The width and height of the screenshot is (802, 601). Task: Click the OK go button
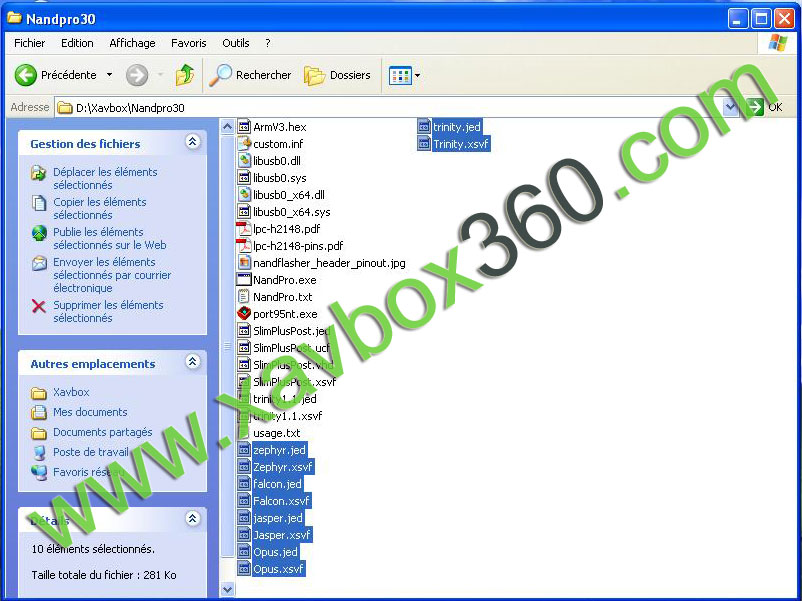(765, 107)
